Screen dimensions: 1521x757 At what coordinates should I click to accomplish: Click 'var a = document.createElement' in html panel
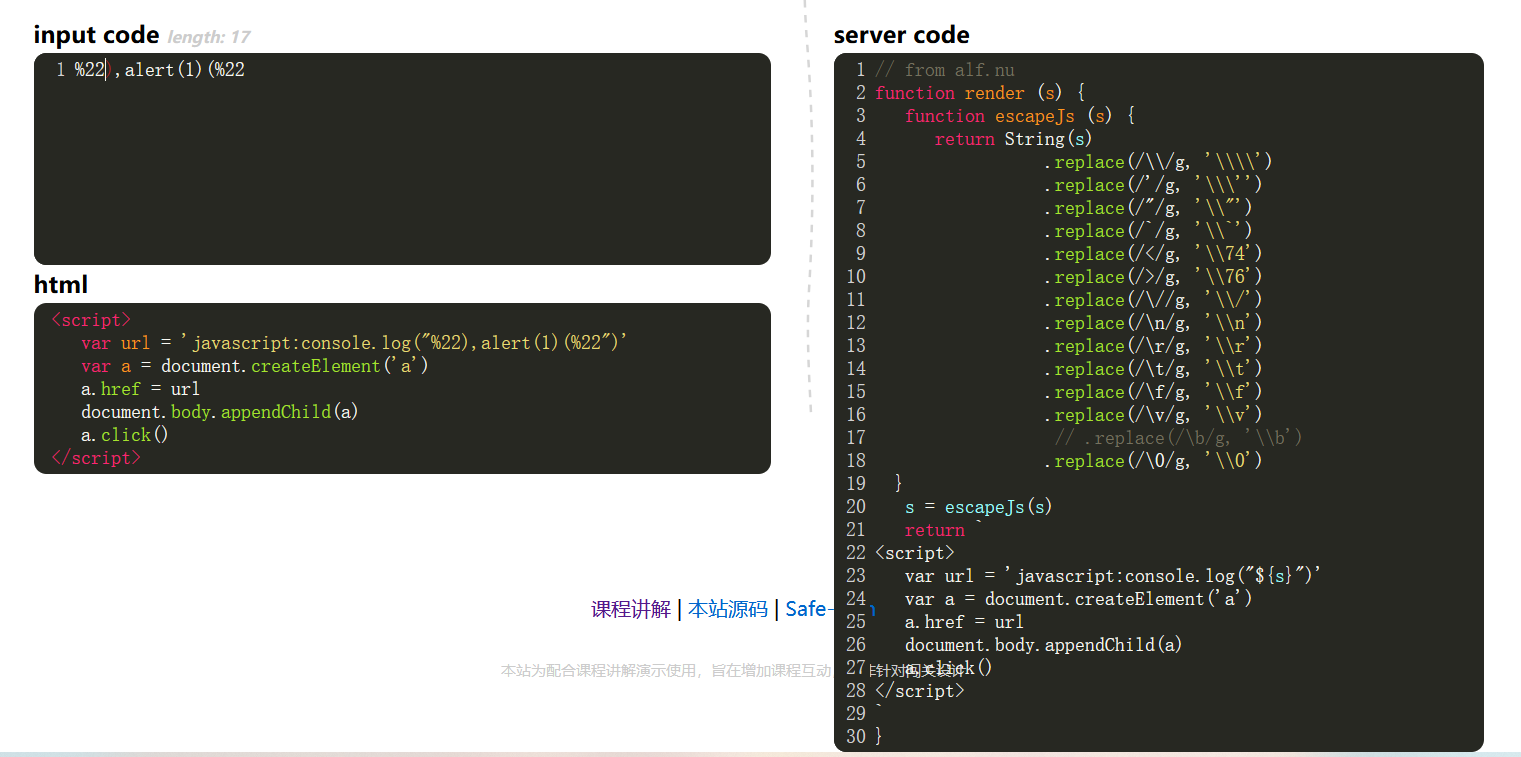pos(255,366)
